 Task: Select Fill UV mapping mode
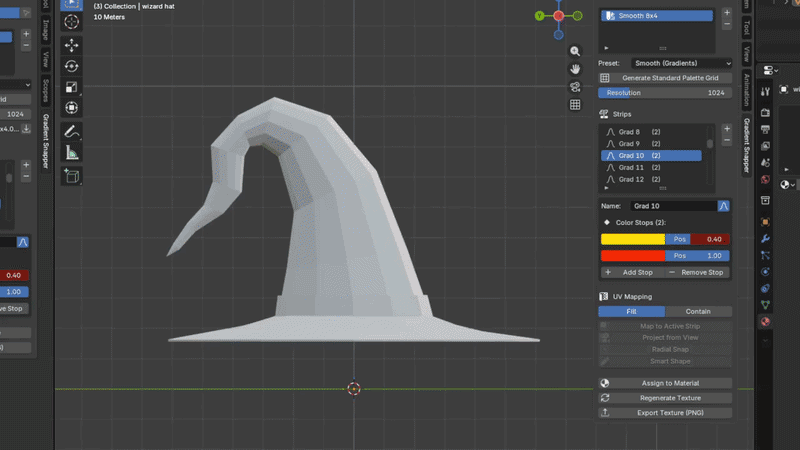coord(631,311)
